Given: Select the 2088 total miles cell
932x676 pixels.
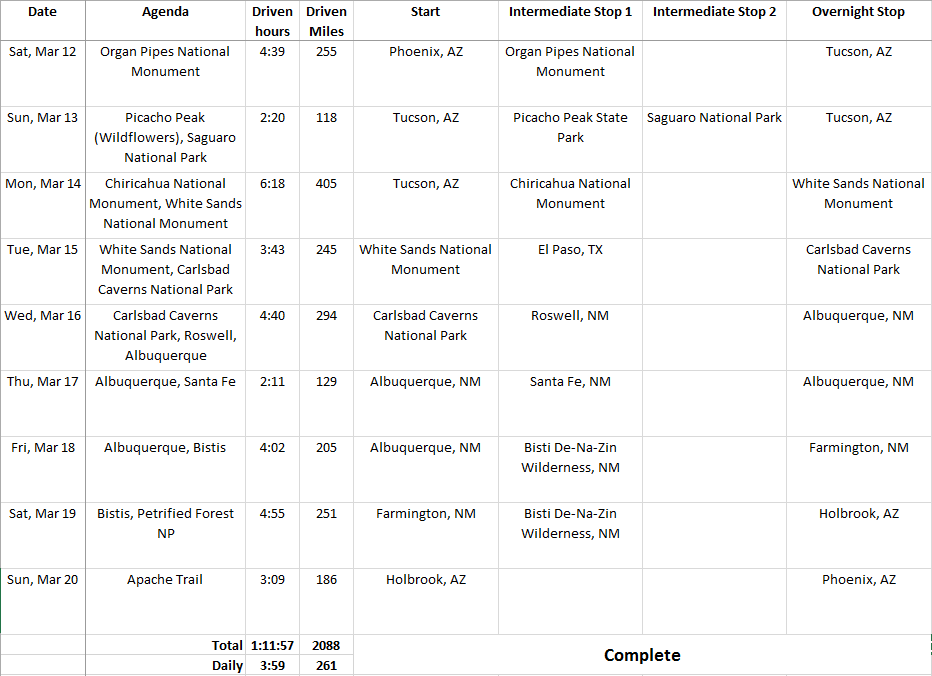Looking at the screenshot, I should [x=326, y=646].
